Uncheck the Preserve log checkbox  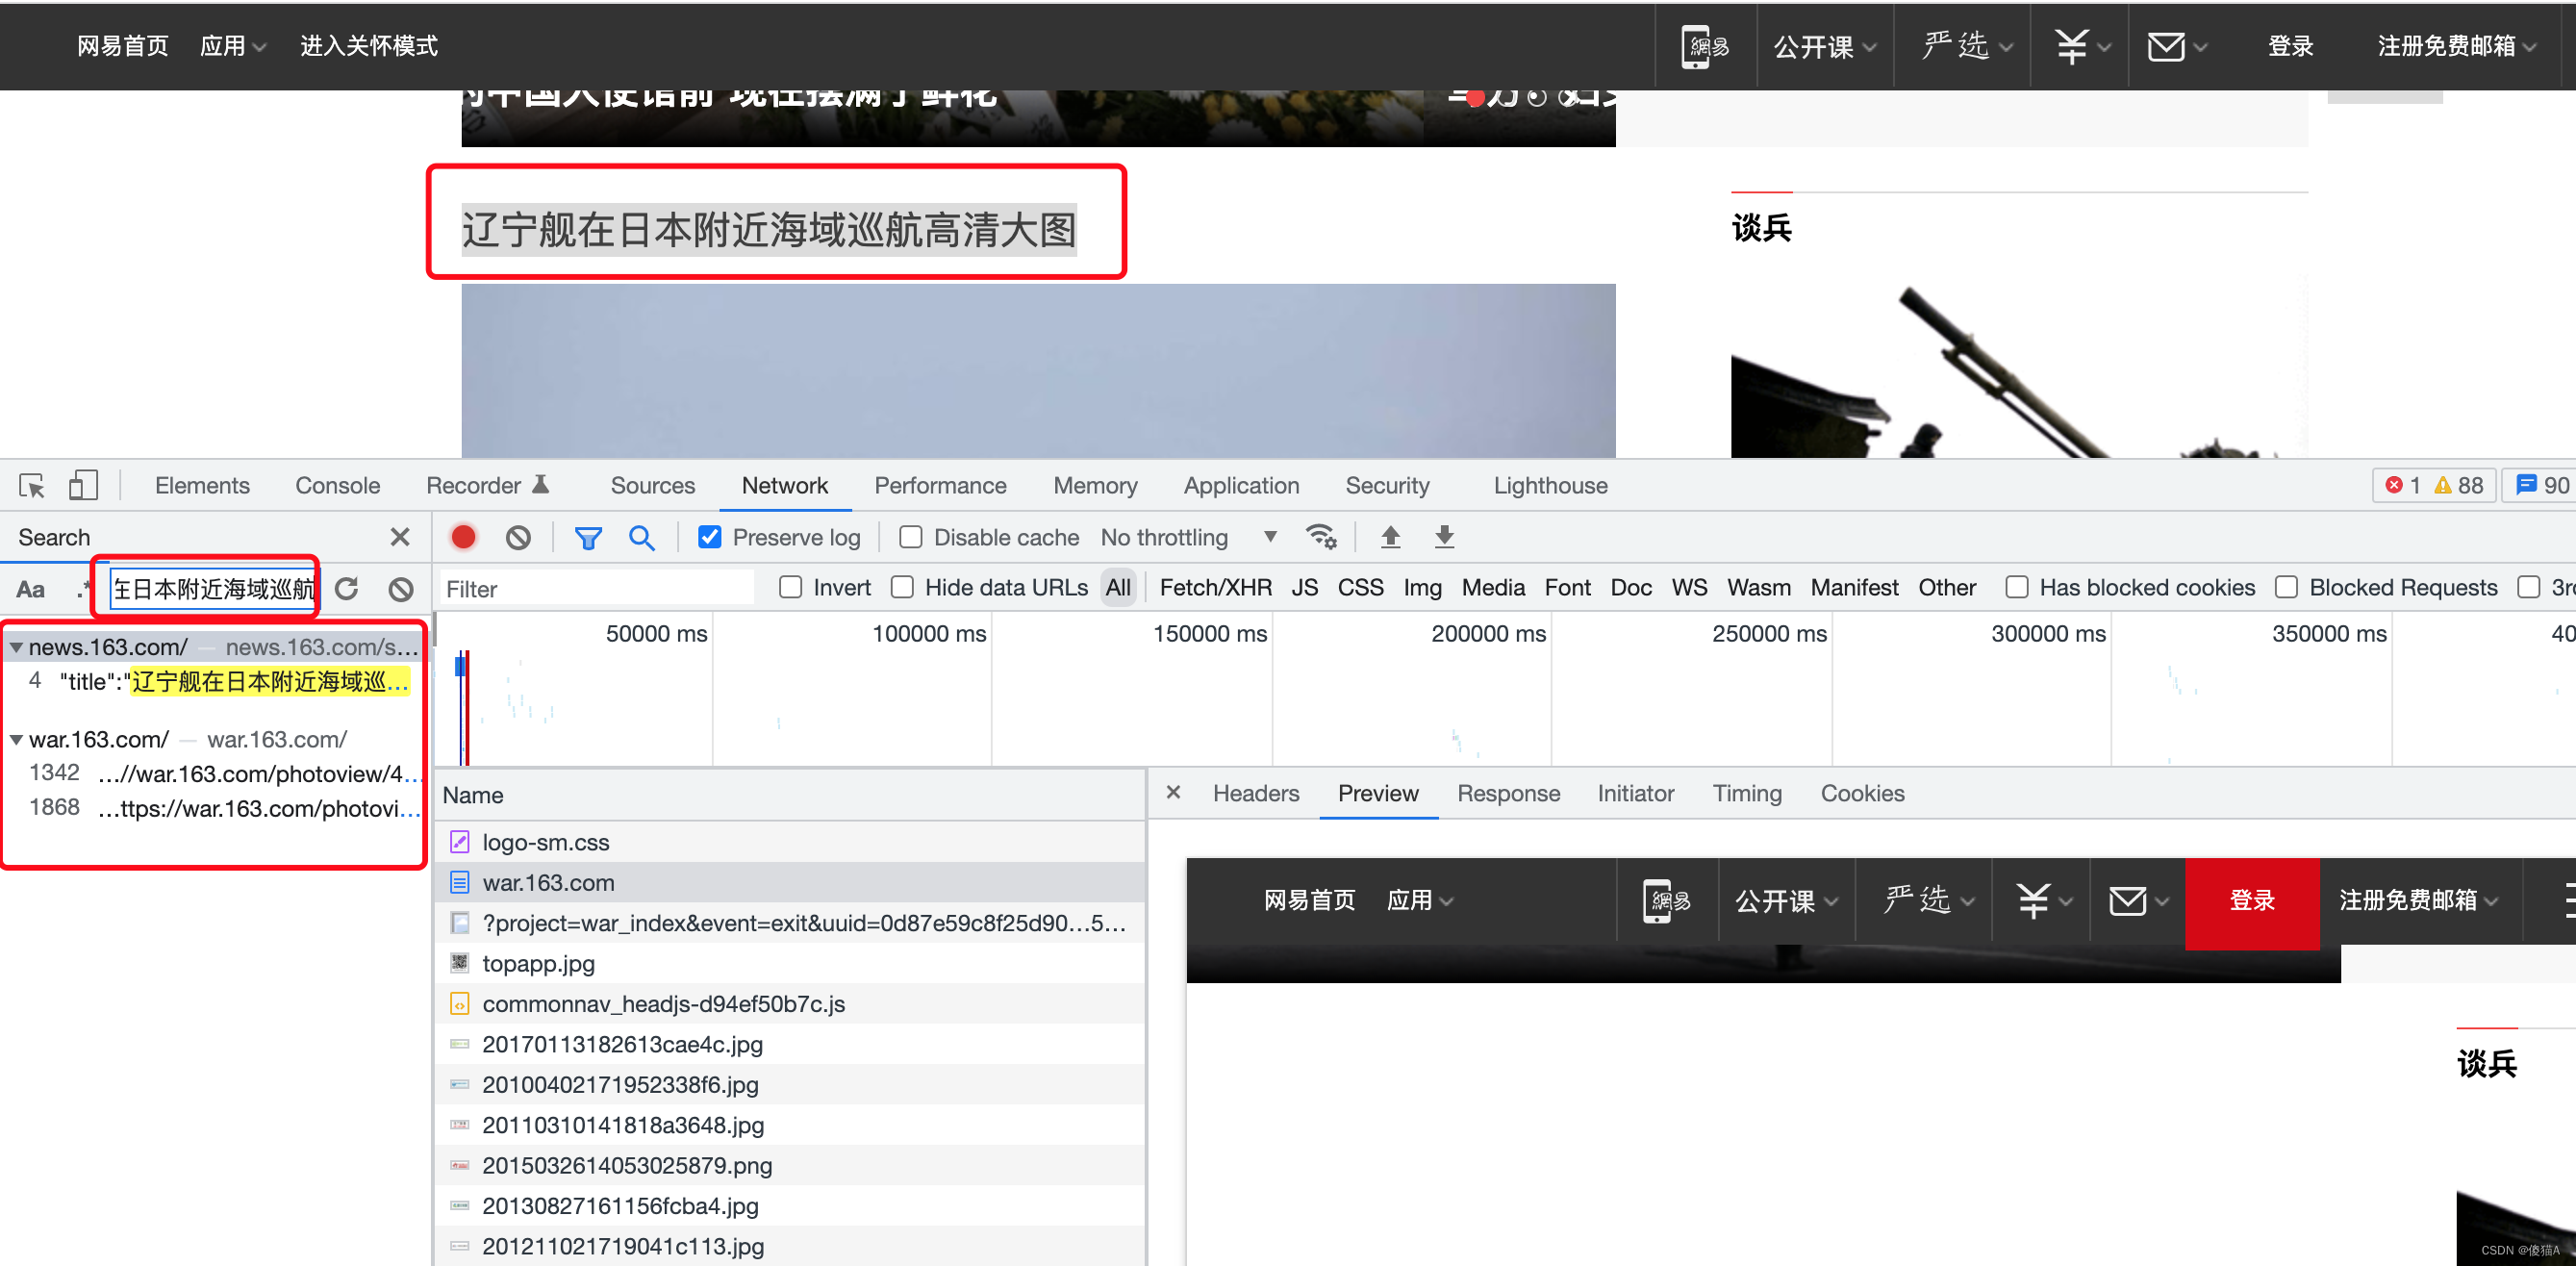[710, 537]
